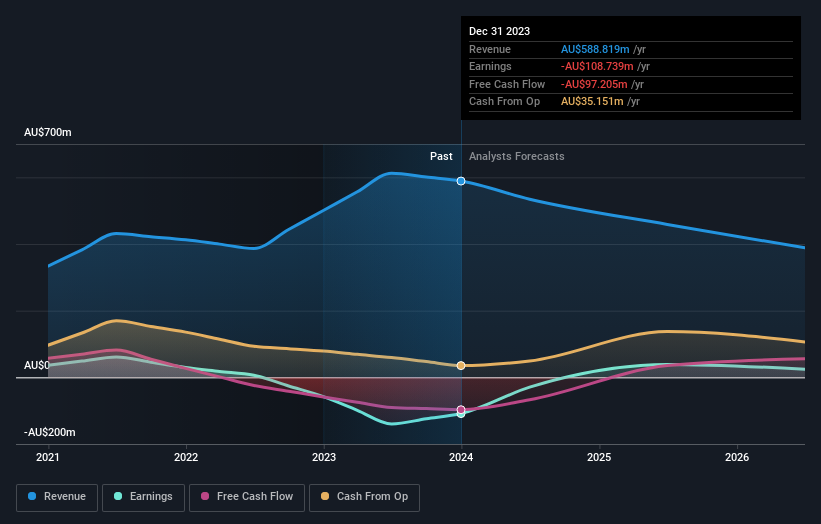
Task: Toggle the Revenue series legend button
Action: 57,497
